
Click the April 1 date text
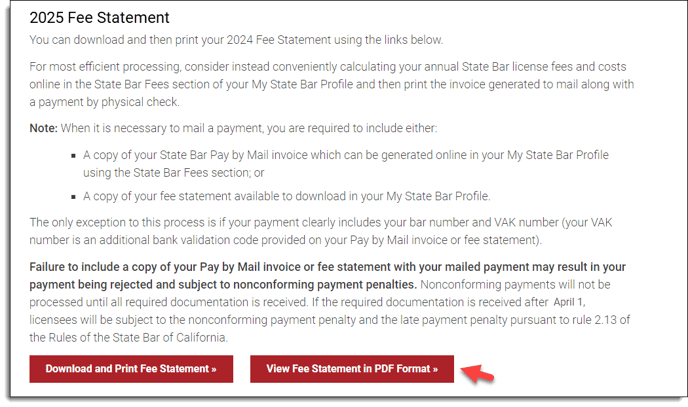click(569, 302)
